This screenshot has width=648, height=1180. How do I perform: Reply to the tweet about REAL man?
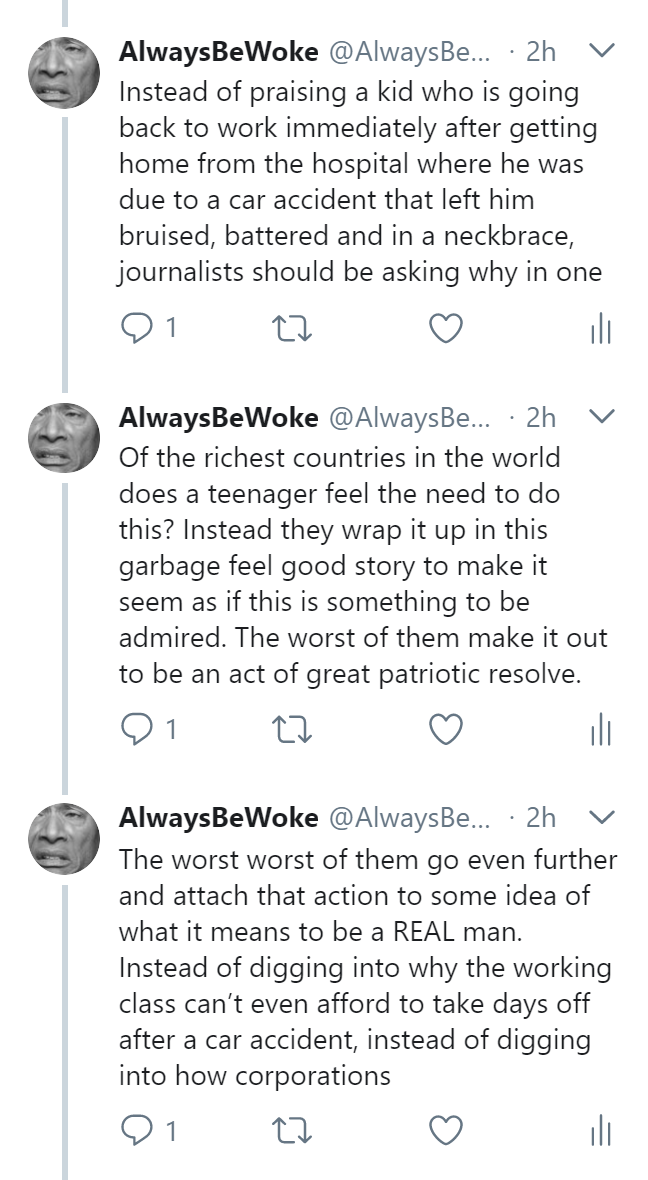(x=135, y=1130)
